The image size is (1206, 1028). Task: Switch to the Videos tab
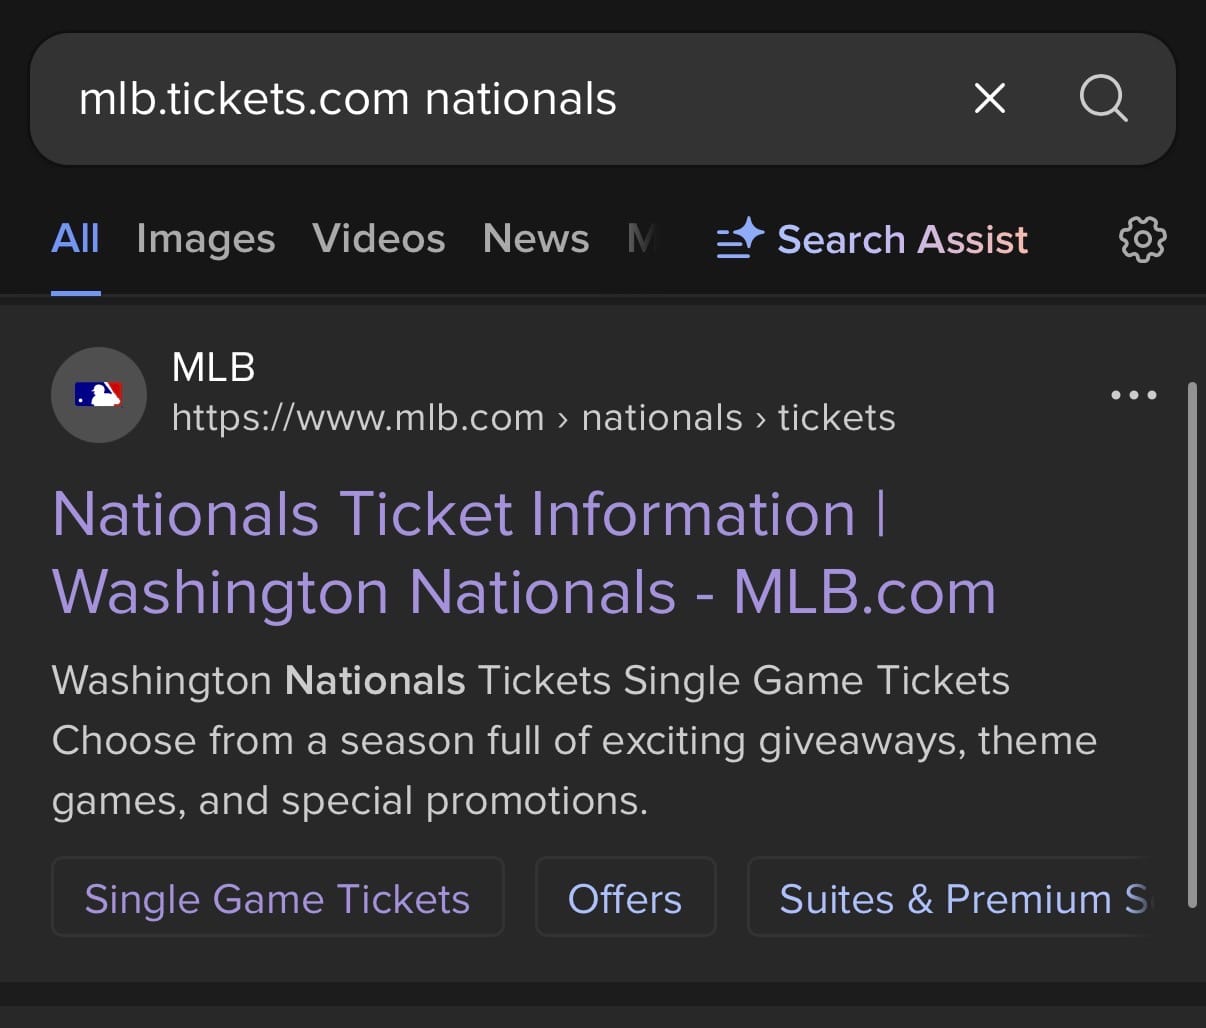[x=378, y=239]
